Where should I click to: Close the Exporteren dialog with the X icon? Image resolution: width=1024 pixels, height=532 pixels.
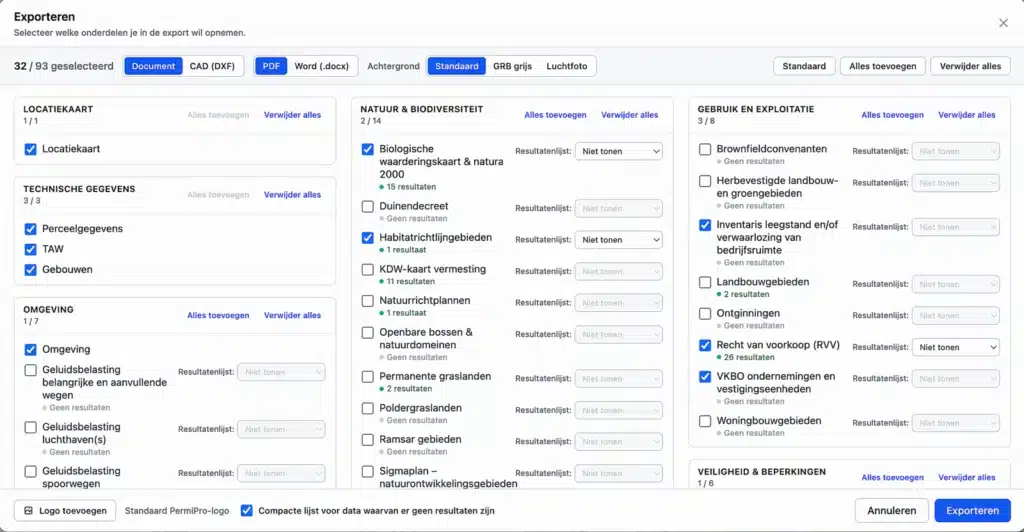click(x=1003, y=23)
